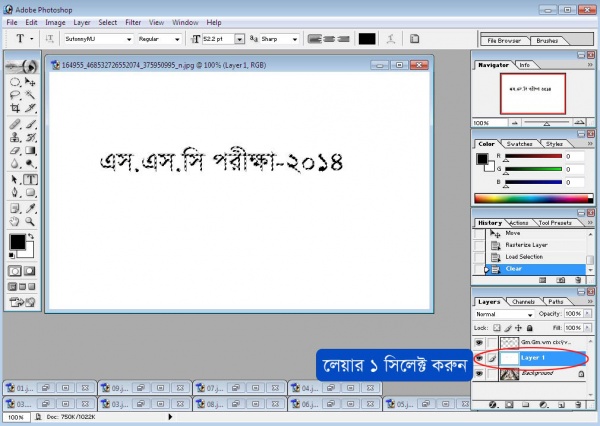Click the foreground color in toolbox
Viewport: 600px width, 426px height.
pos(17,242)
